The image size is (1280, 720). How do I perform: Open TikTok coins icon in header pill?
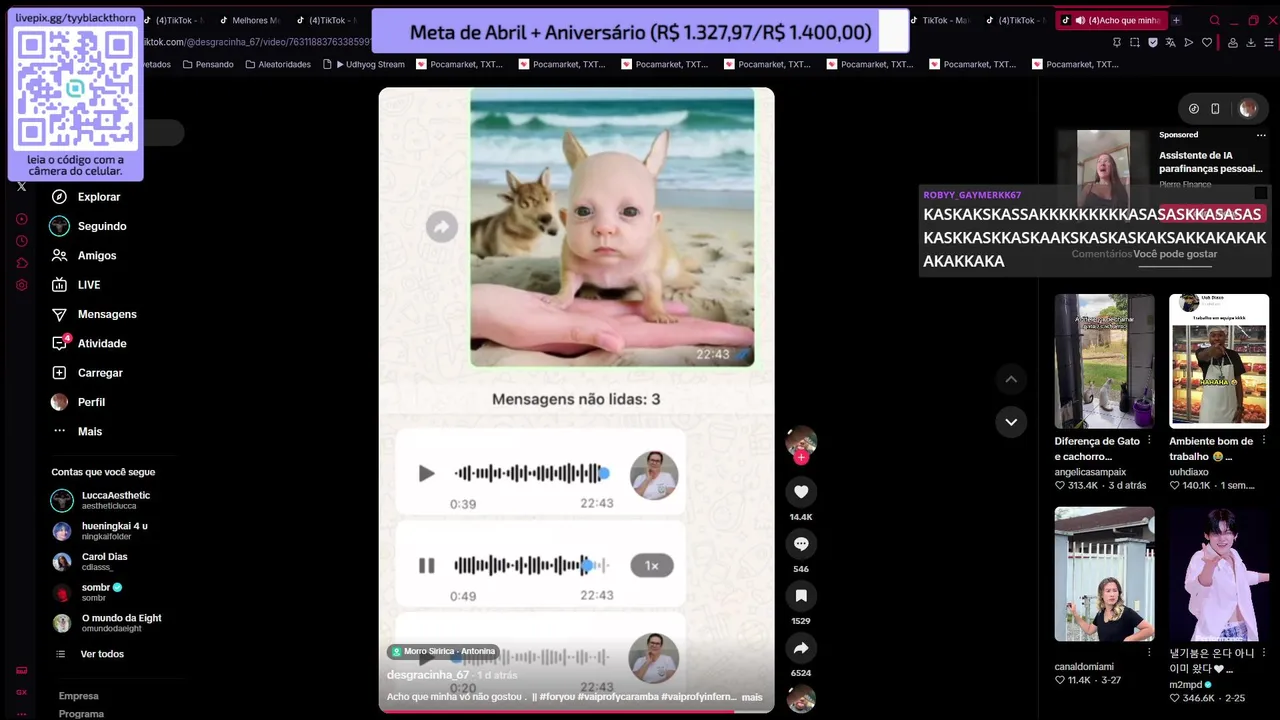(1194, 109)
